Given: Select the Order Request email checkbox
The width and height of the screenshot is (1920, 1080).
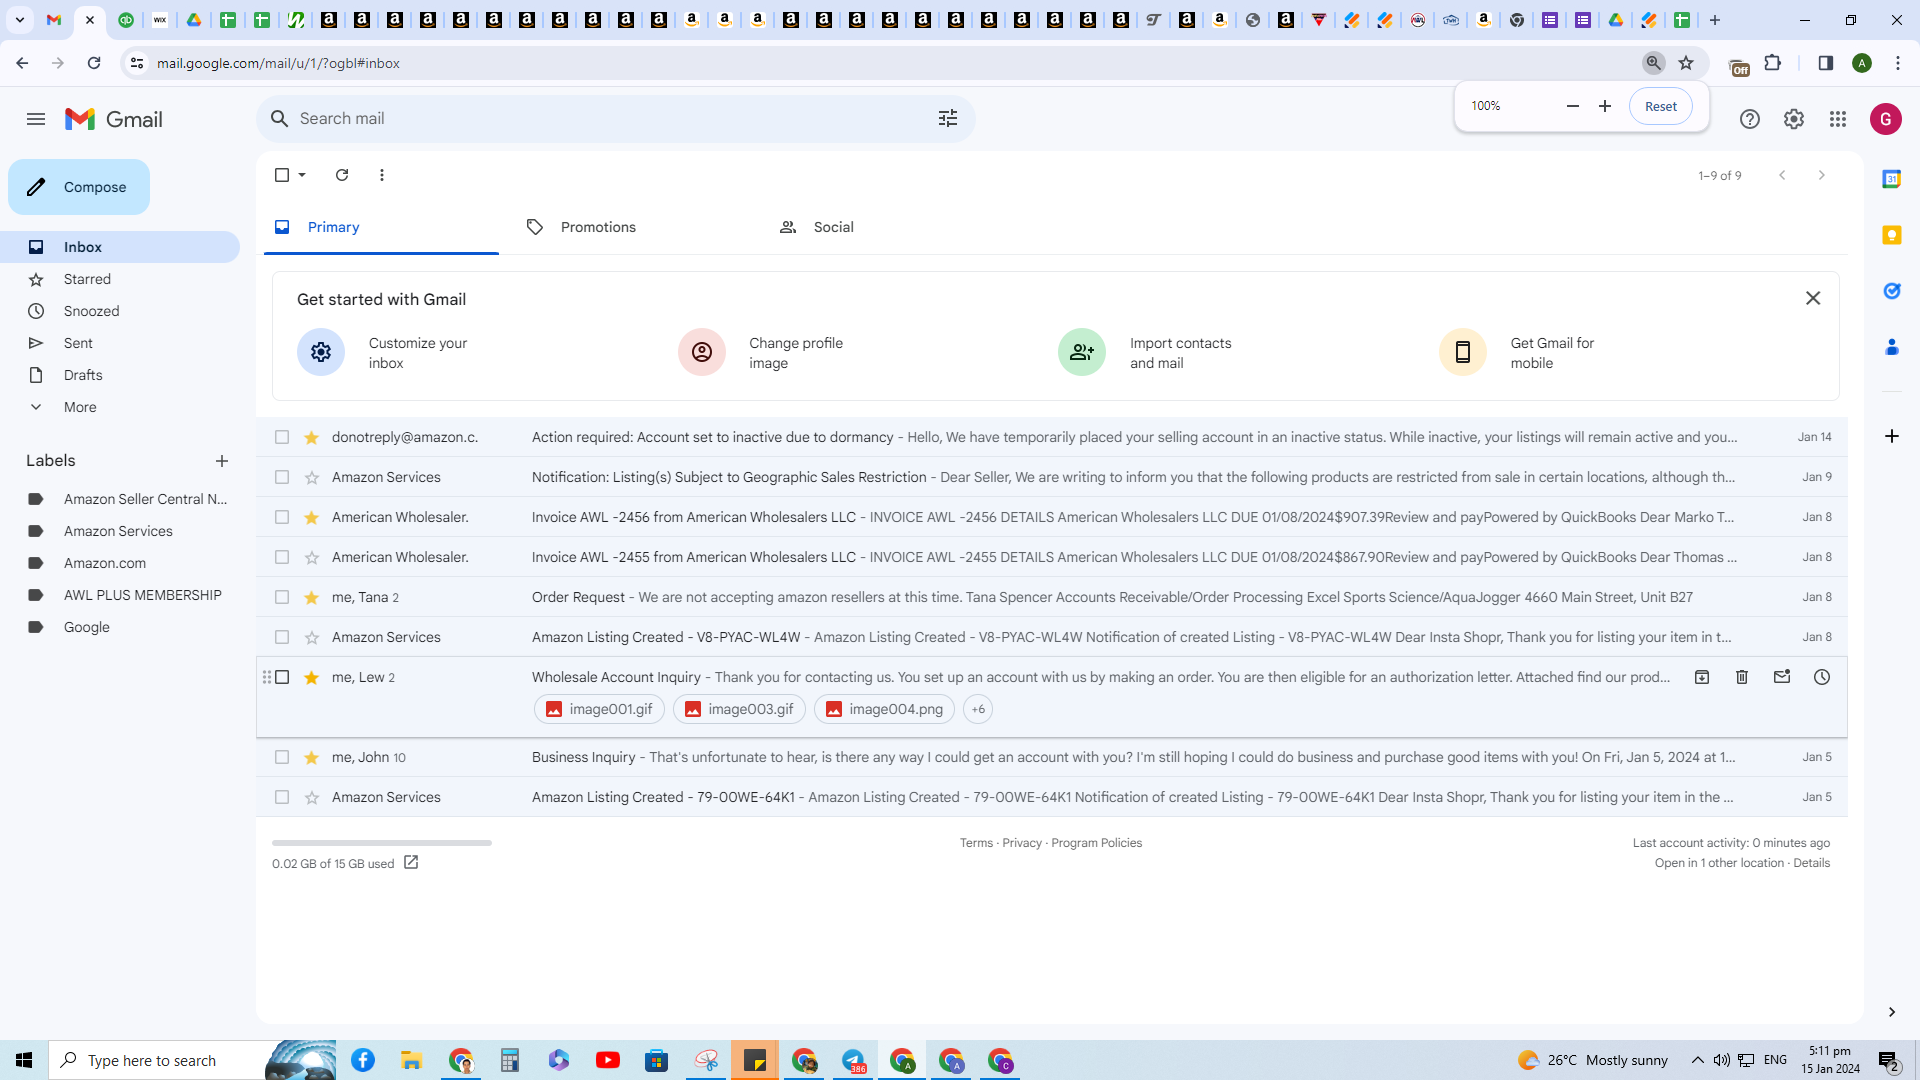Looking at the screenshot, I should [282, 597].
